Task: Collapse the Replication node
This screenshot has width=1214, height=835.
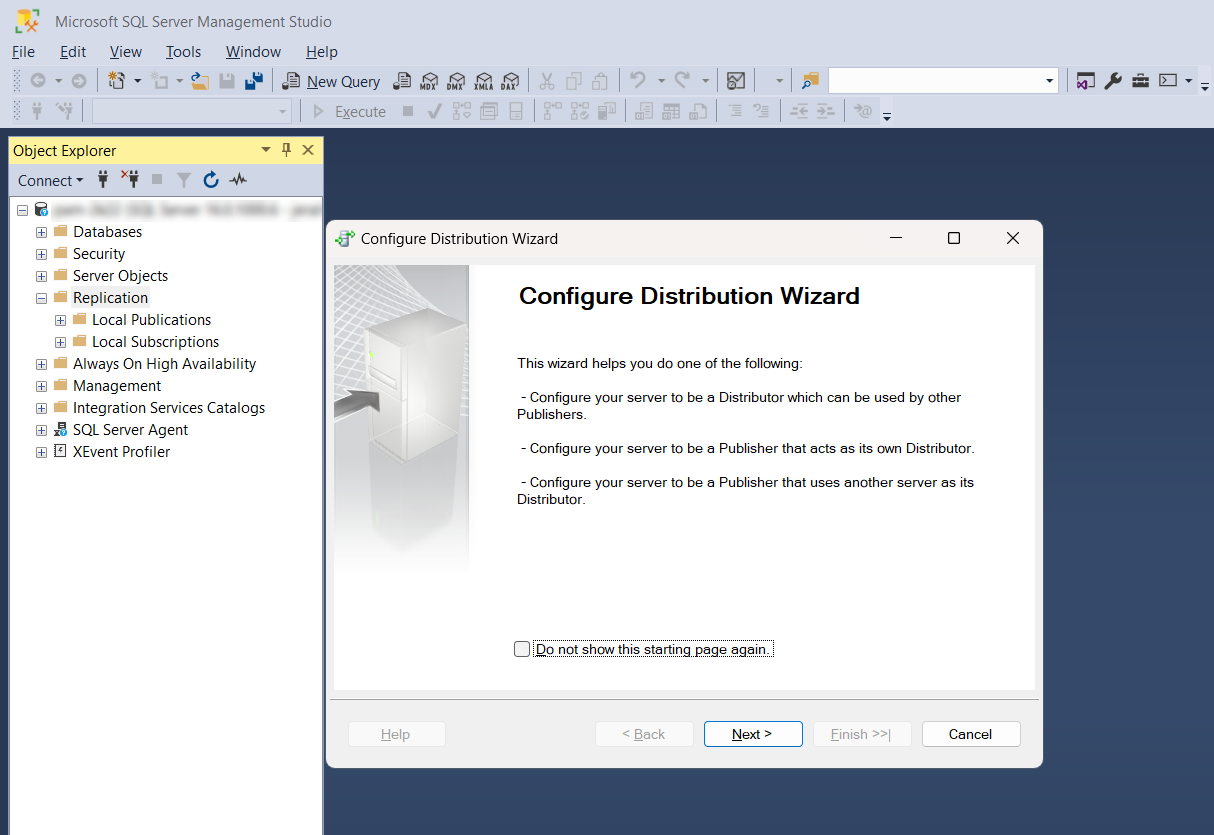Action: [x=40, y=297]
